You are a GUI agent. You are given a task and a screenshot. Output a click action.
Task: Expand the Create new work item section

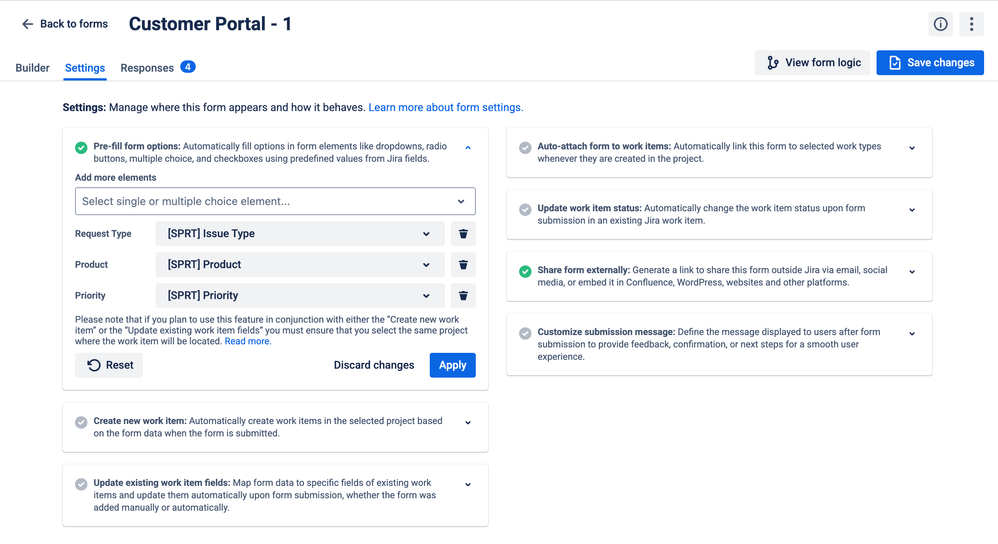pos(468,422)
